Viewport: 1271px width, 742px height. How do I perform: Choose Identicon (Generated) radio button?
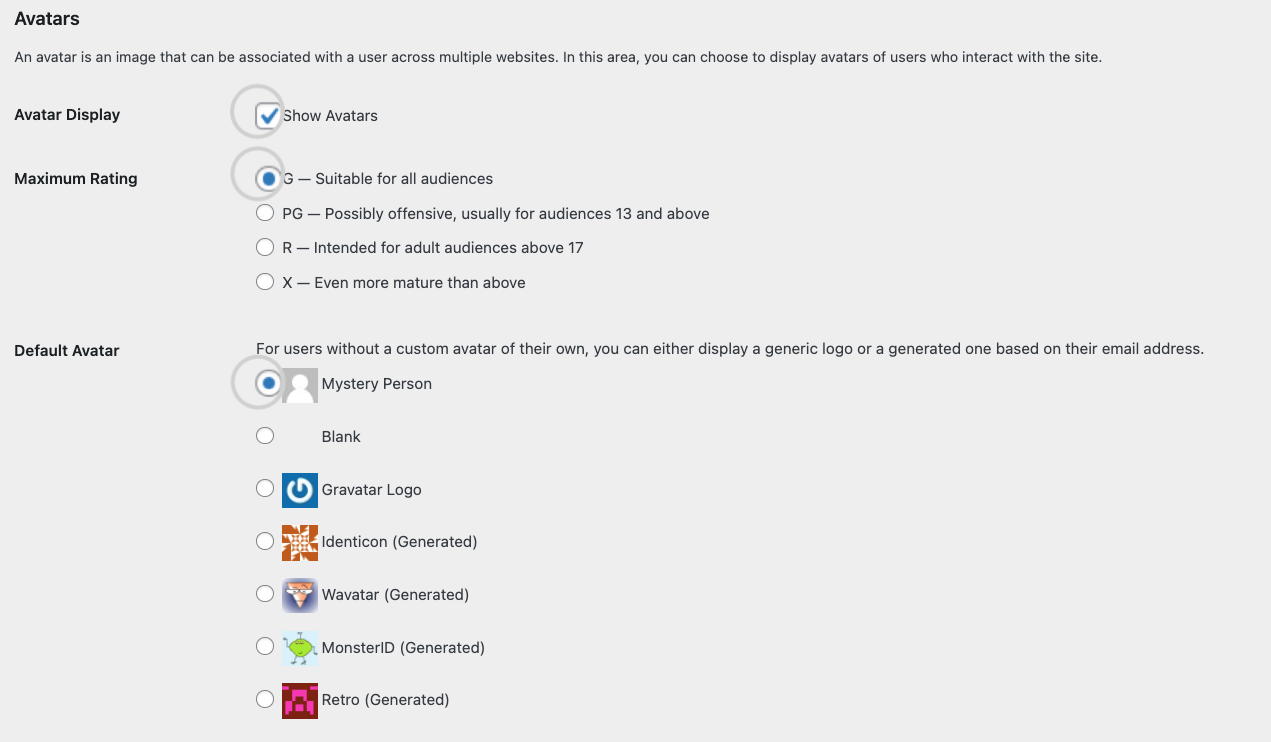pyautogui.click(x=265, y=541)
